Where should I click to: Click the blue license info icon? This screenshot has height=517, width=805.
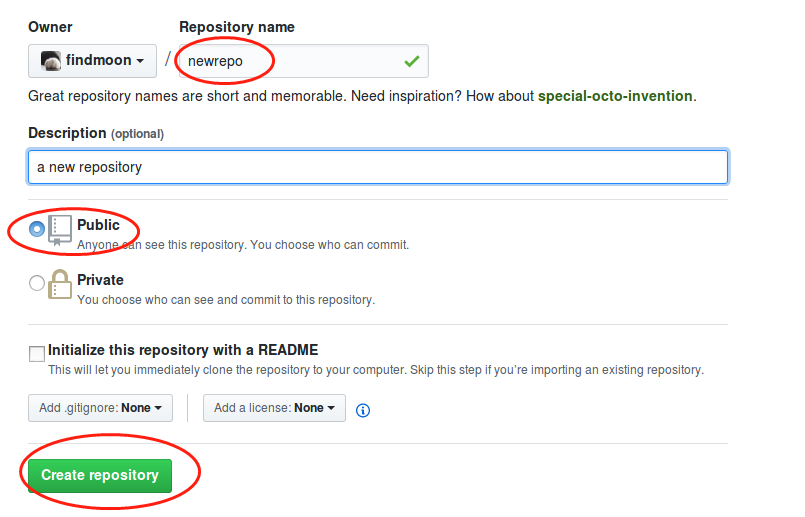pos(363,409)
